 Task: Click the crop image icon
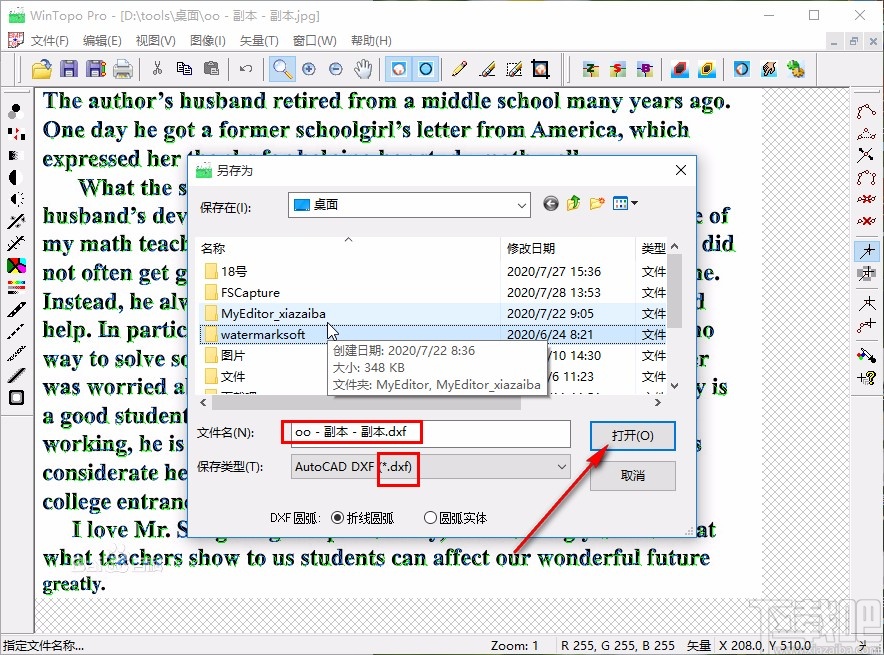[x=540, y=69]
